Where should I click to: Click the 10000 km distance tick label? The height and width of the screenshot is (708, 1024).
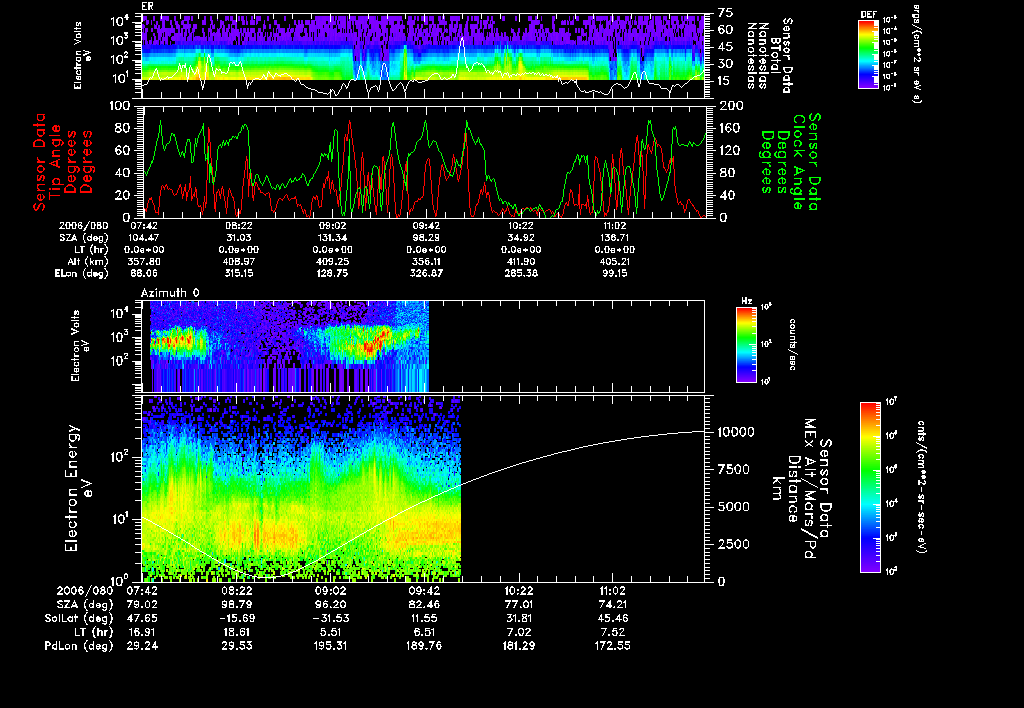[736, 432]
